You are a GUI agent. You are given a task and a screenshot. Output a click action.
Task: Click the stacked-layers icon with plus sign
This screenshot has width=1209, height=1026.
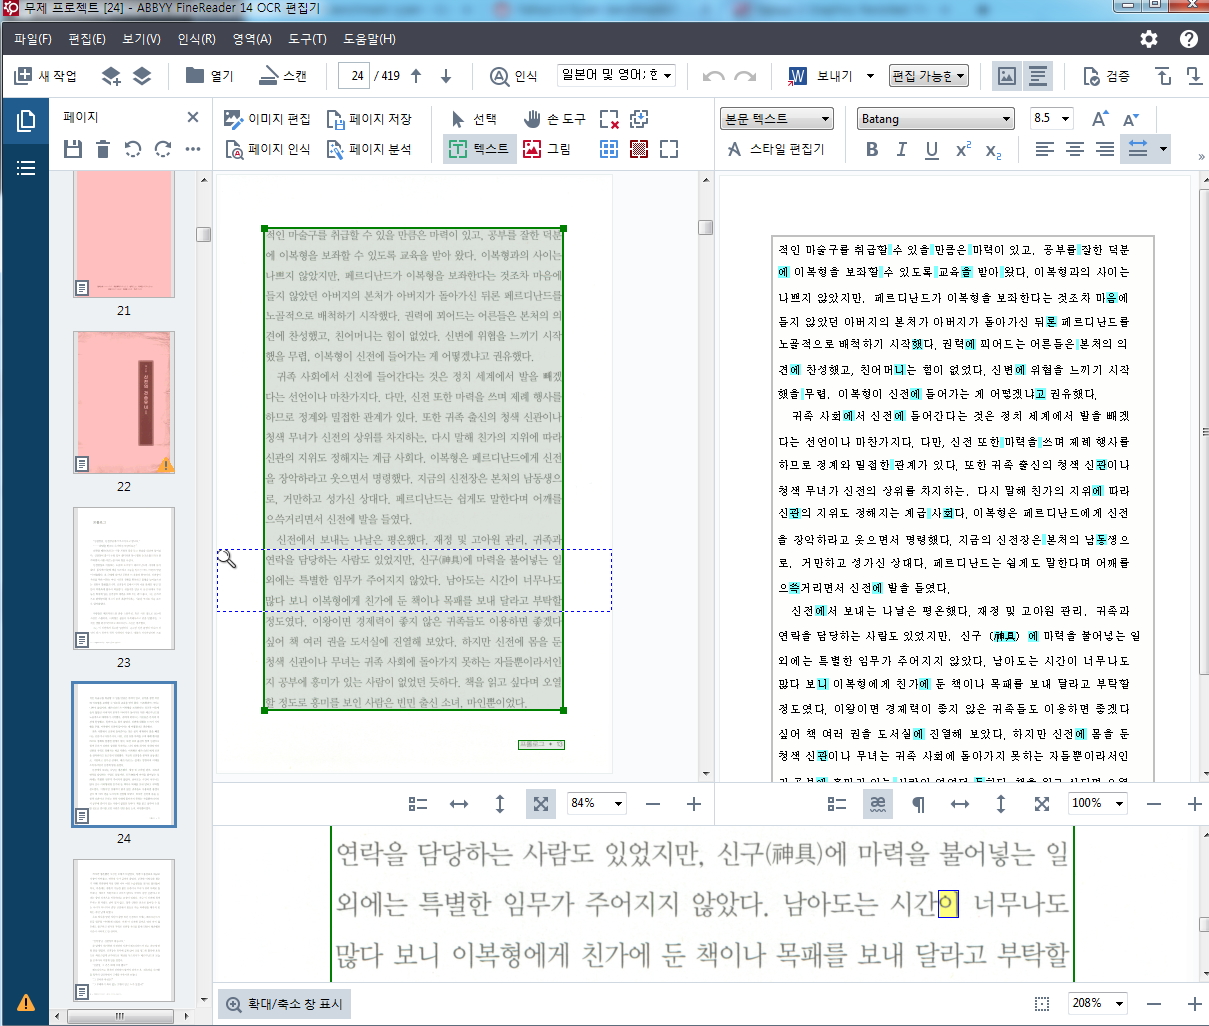pos(111,76)
